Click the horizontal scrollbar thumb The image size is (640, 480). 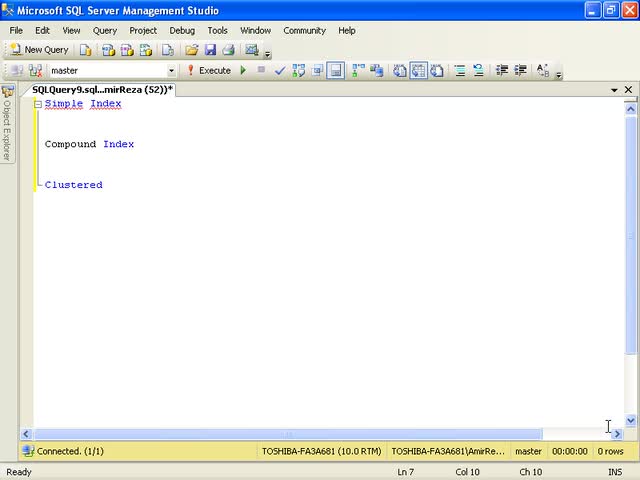[x=288, y=434]
